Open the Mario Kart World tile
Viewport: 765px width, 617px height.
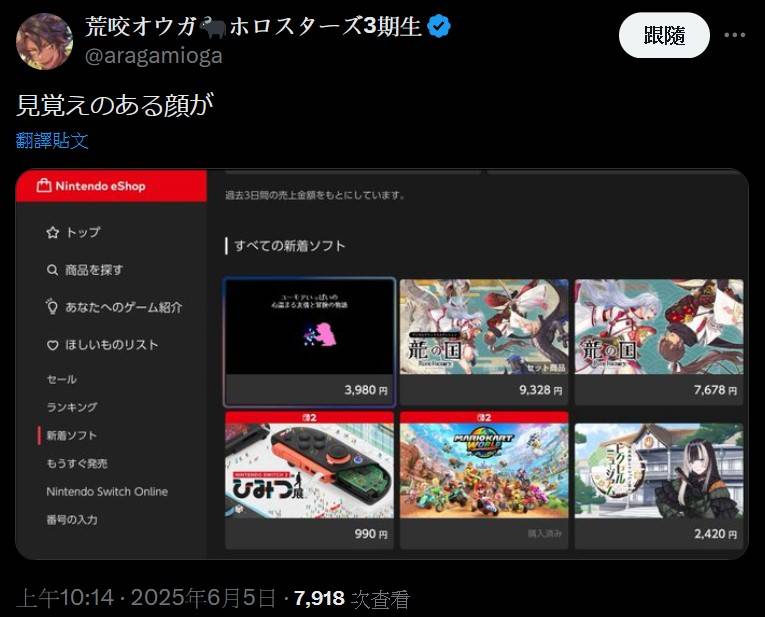(484, 480)
